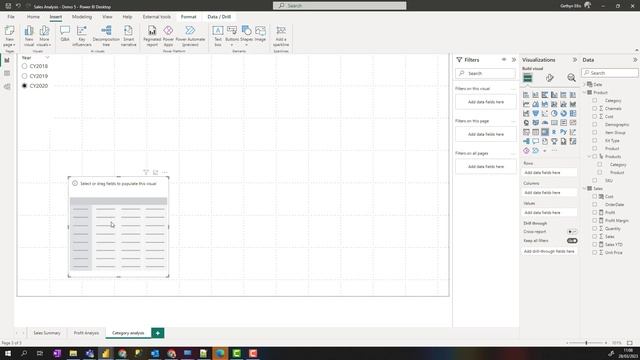Screen dimensions: 640x360
Task: Insert Key influencers visual from ribbon
Action: pos(82,36)
